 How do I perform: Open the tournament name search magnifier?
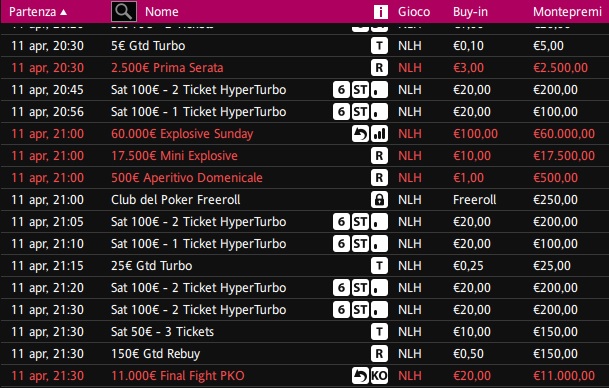(x=124, y=12)
